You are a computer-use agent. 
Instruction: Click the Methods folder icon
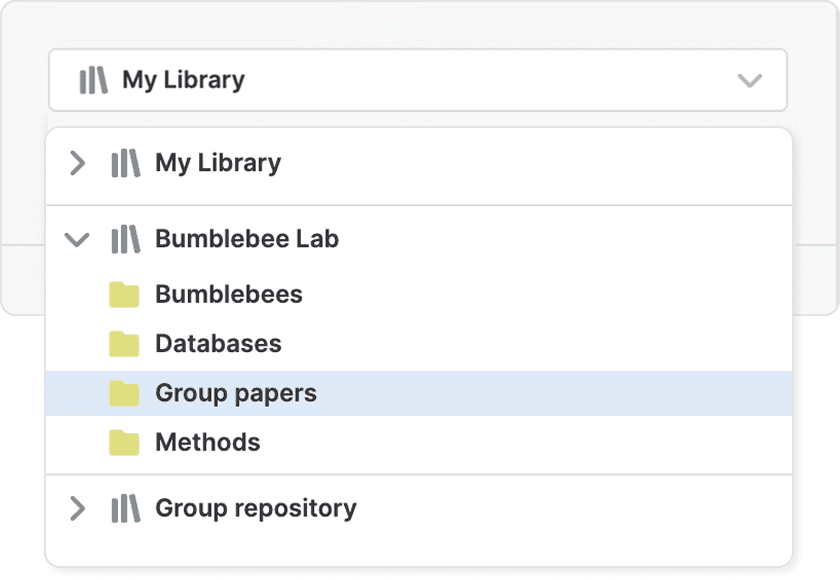[x=124, y=442]
